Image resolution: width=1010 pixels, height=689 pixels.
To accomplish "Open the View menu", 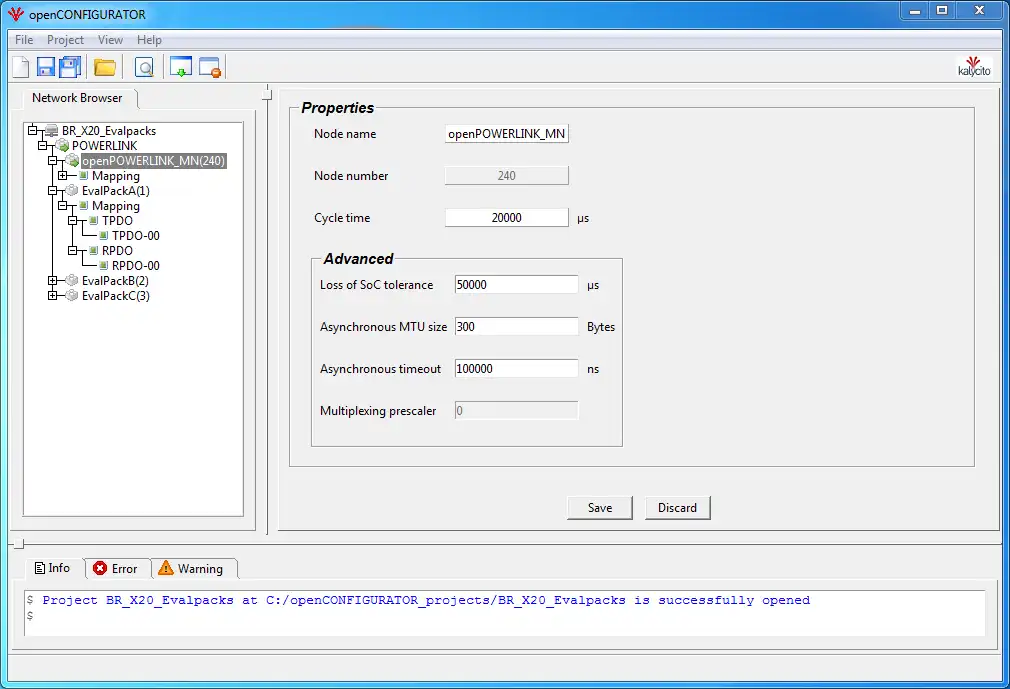I will pos(110,40).
